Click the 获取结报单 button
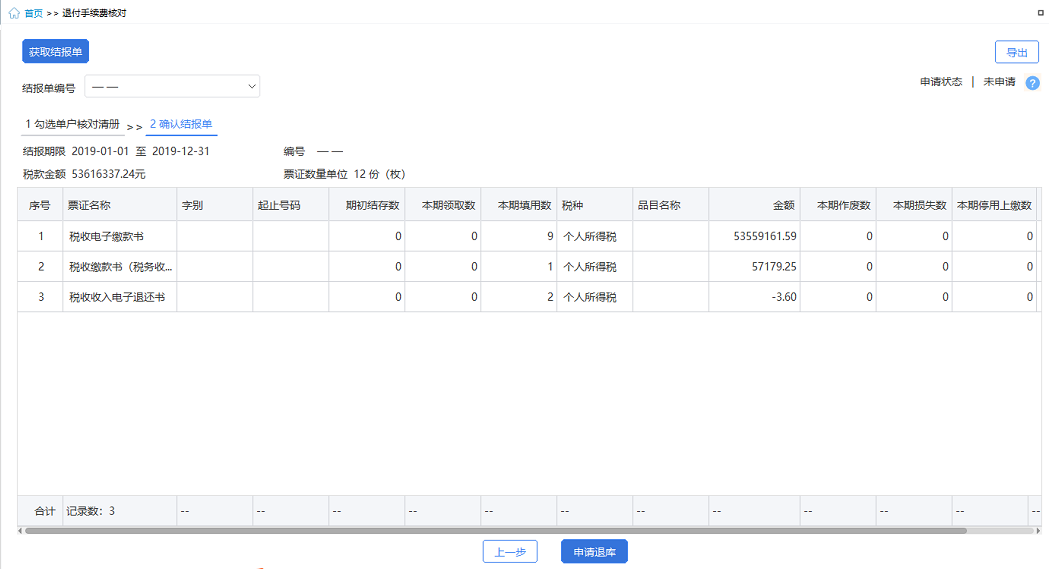1049x569 pixels. point(56,51)
